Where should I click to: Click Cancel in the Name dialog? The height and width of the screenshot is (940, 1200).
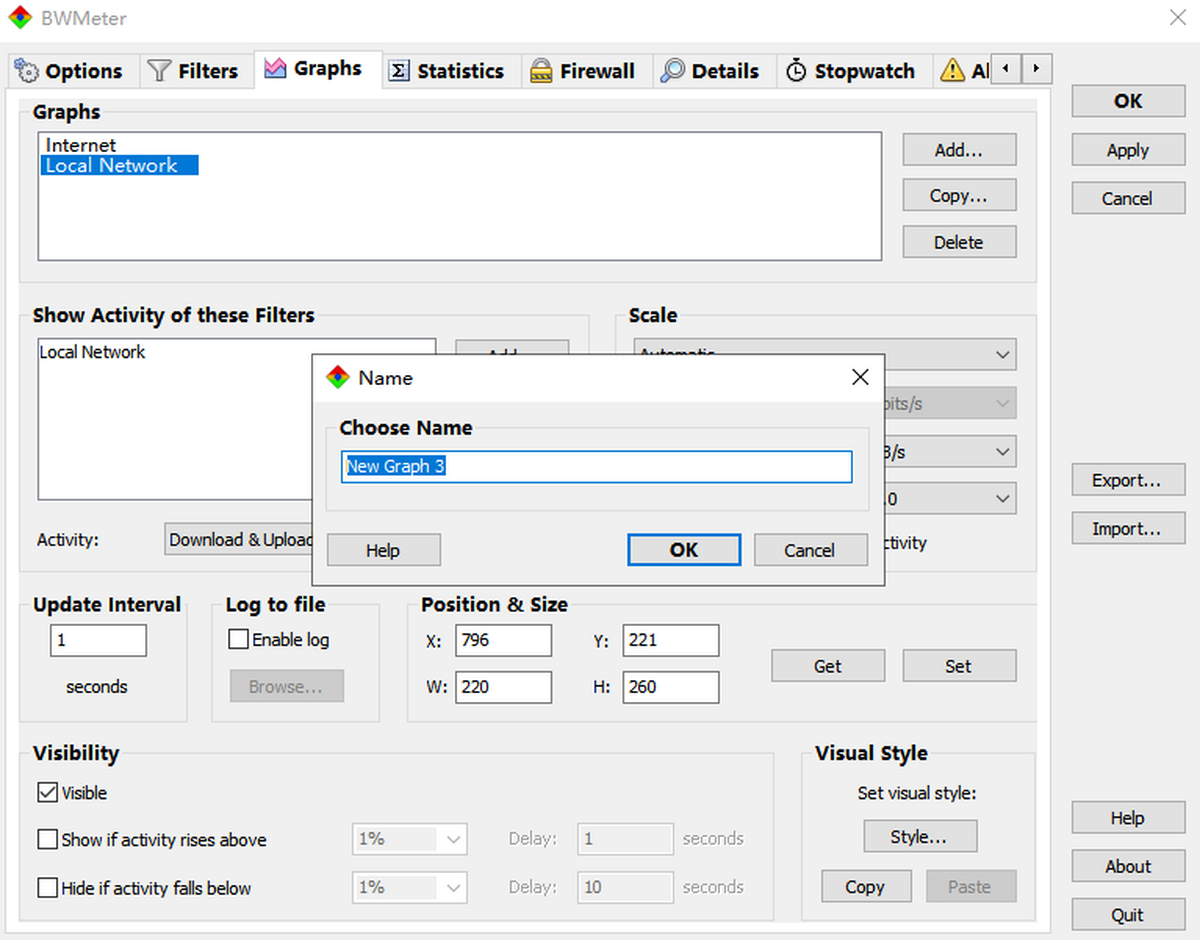(810, 550)
